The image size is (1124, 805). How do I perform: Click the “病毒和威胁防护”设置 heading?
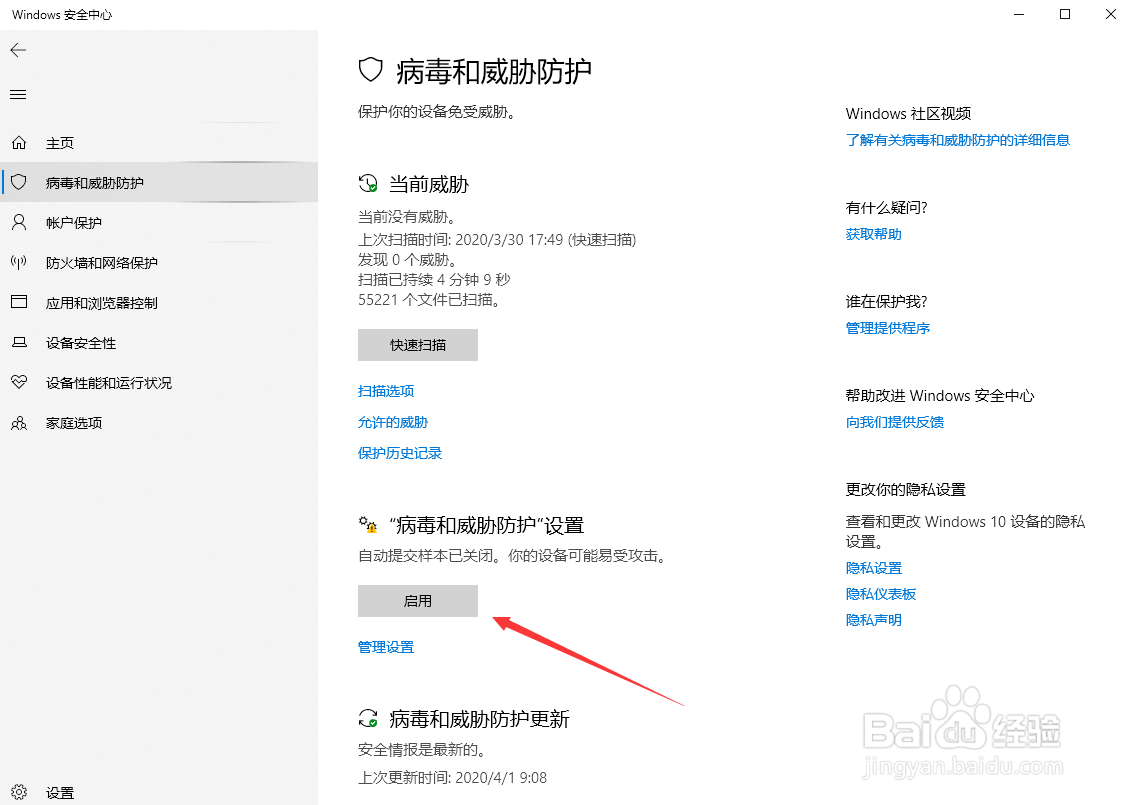point(487,525)
